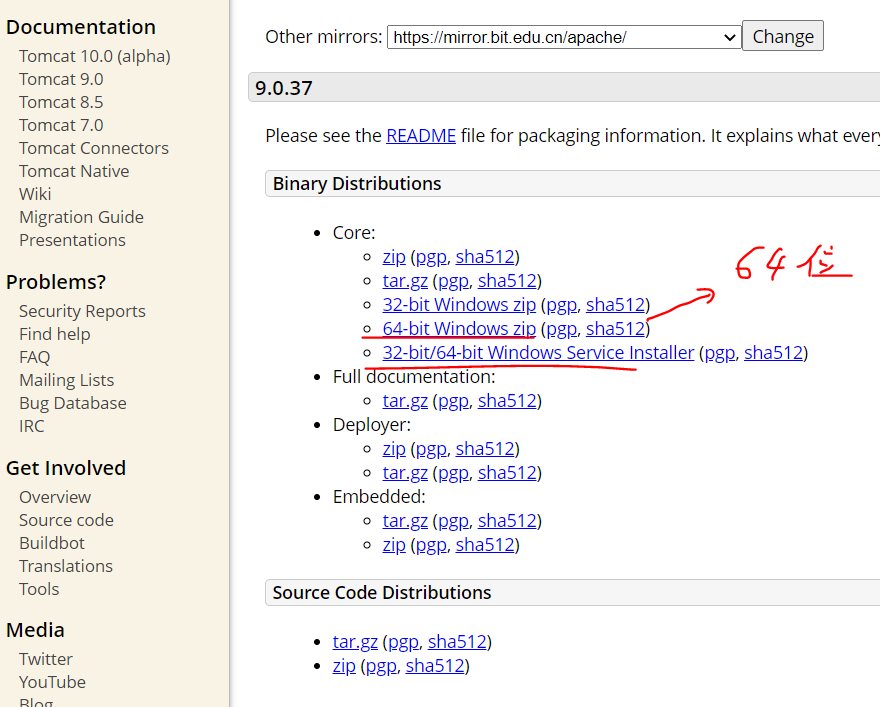Go to Source code page
Viewport: 880px width, 707px height.
point(66,521)
